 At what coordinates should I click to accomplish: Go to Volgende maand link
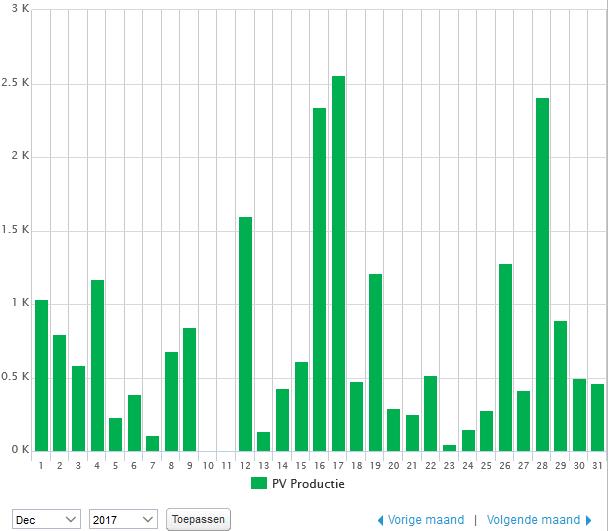pos(532,520)
